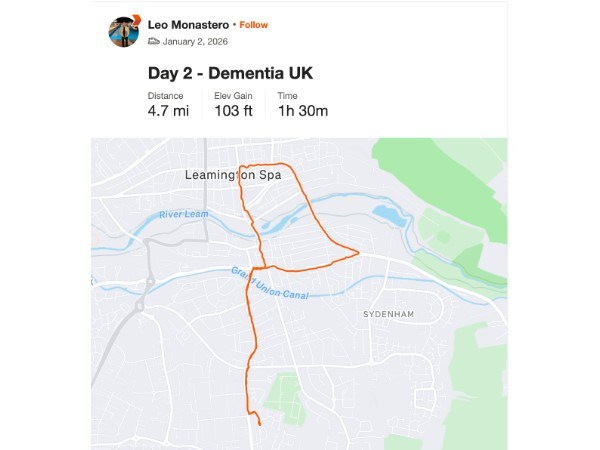The height and width of the screenshot is (450, 600).
Task: Click the 1h 30m time stat
Action: 303,111
